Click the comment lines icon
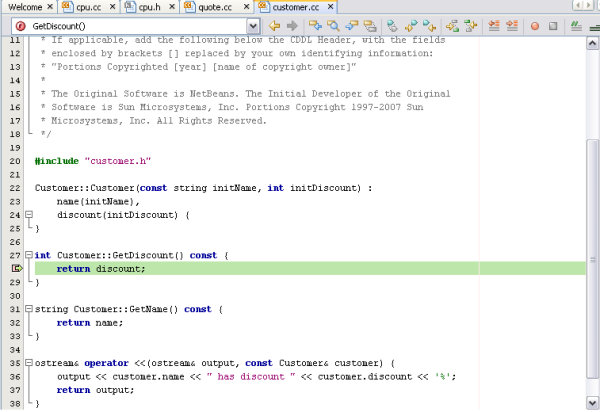This screenshot has width=600, height=412. point(576,26)
